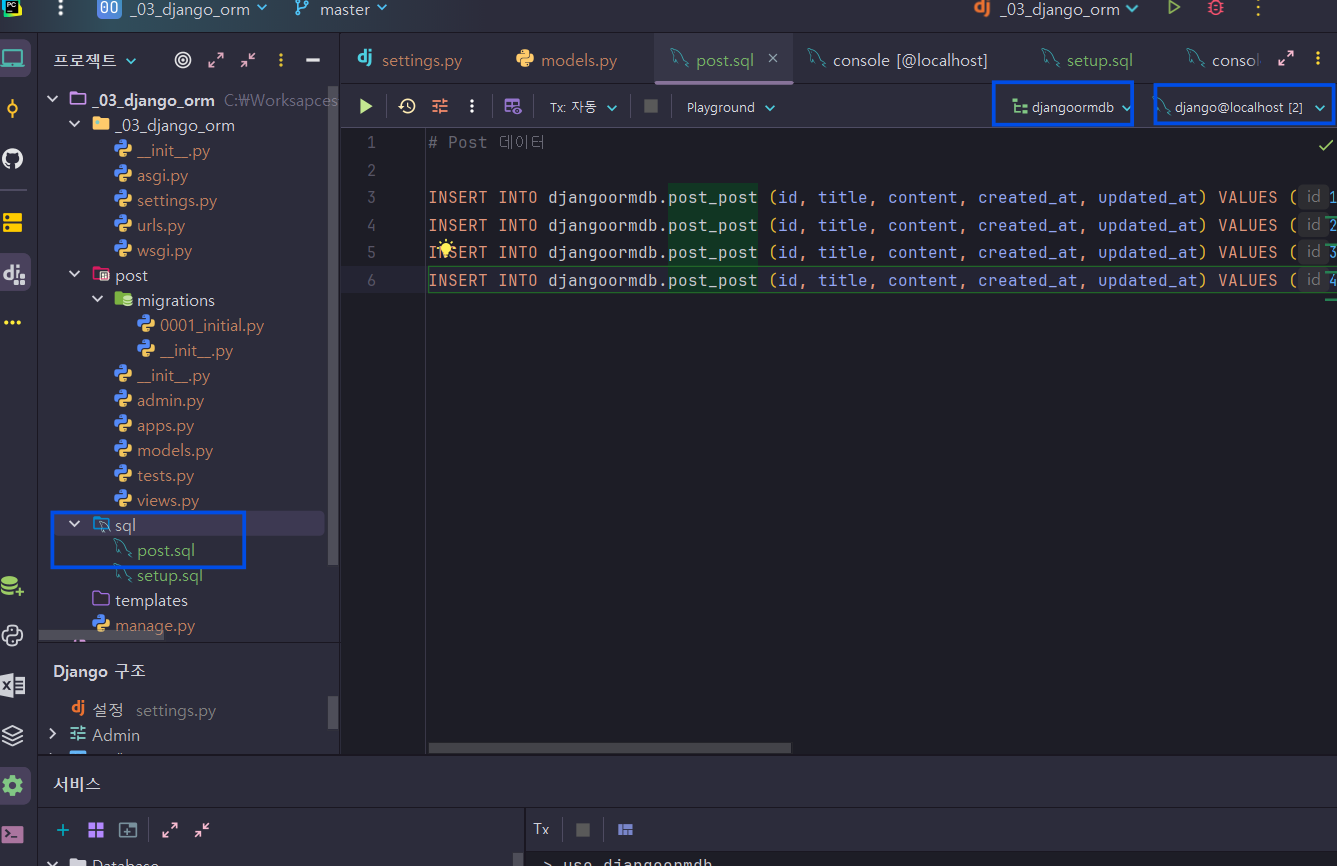Switch to the models.py tab
The image size is (1337, 866).
click(x=567, y=60)
